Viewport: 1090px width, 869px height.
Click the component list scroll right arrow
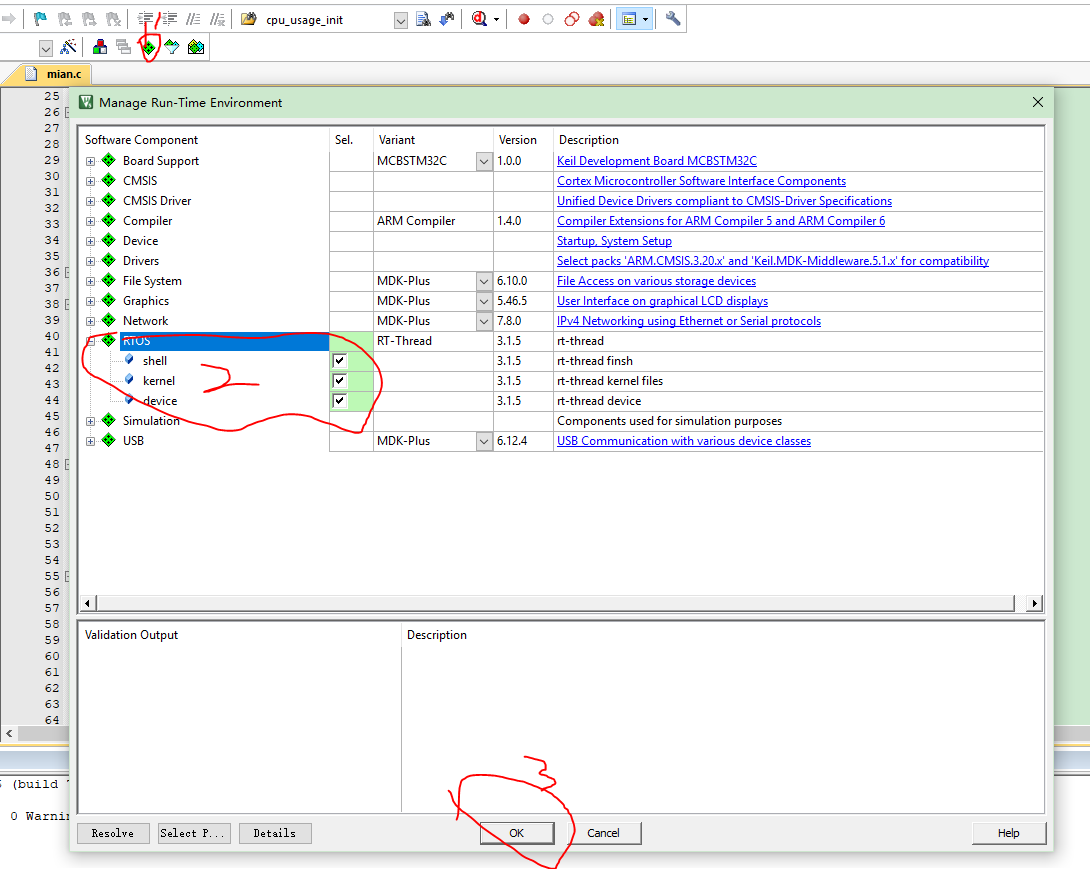1034,603
